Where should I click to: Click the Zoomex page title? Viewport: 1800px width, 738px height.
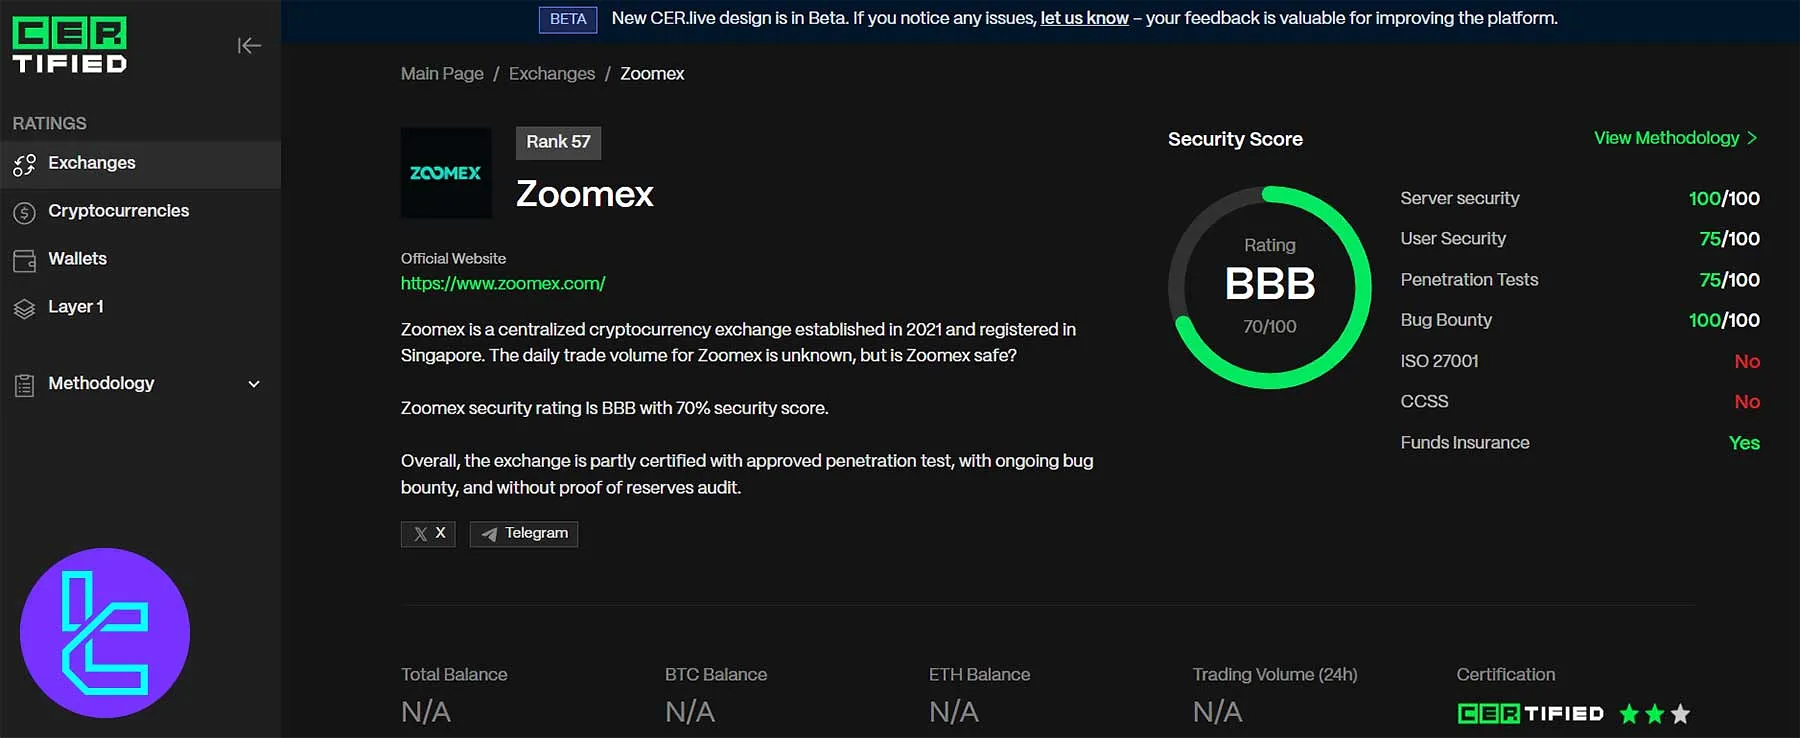[x=585, y=194]
